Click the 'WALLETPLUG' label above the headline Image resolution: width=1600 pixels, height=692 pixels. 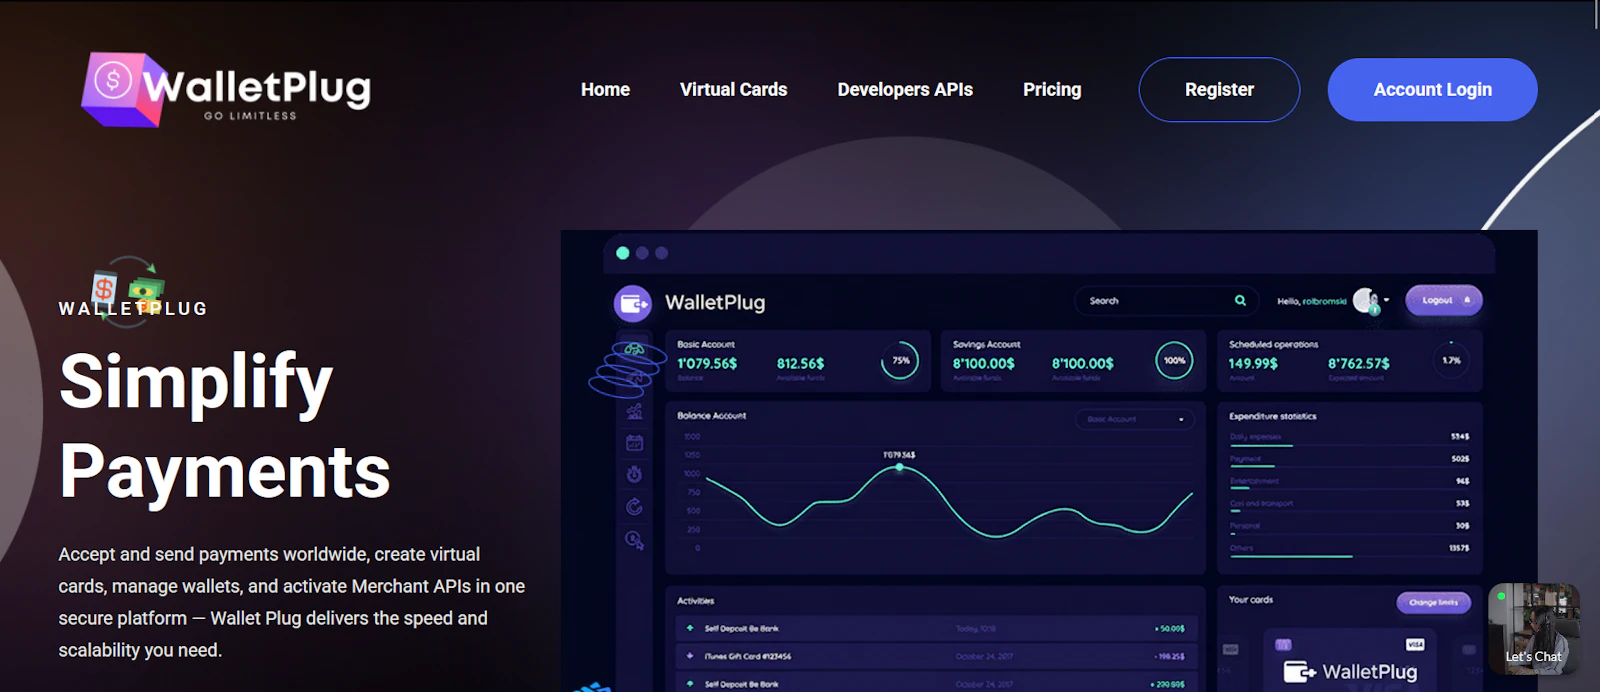click(x=133, y=309)
